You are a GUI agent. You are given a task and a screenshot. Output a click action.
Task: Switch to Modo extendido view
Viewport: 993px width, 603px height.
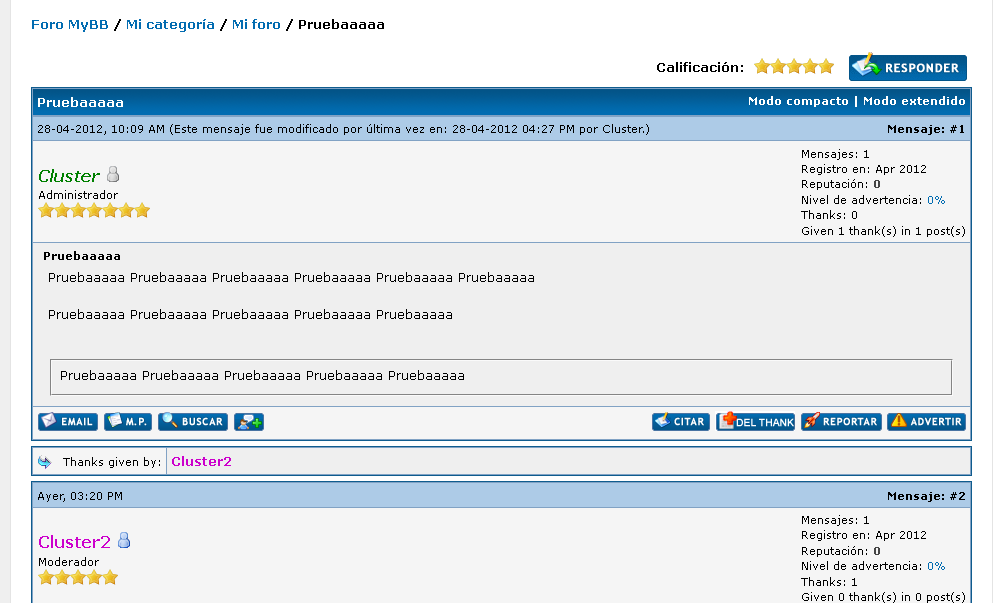click(914, 101)
